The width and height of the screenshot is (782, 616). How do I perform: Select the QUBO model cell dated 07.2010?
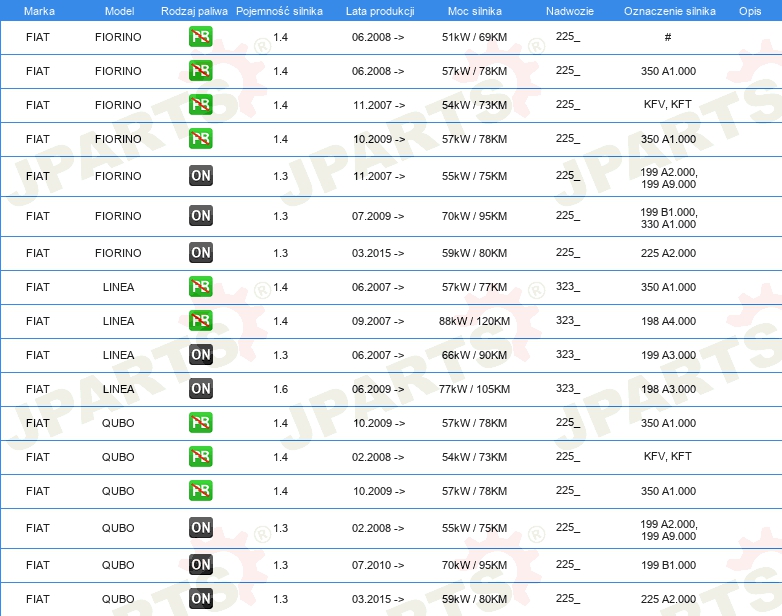tap(118, 565)
